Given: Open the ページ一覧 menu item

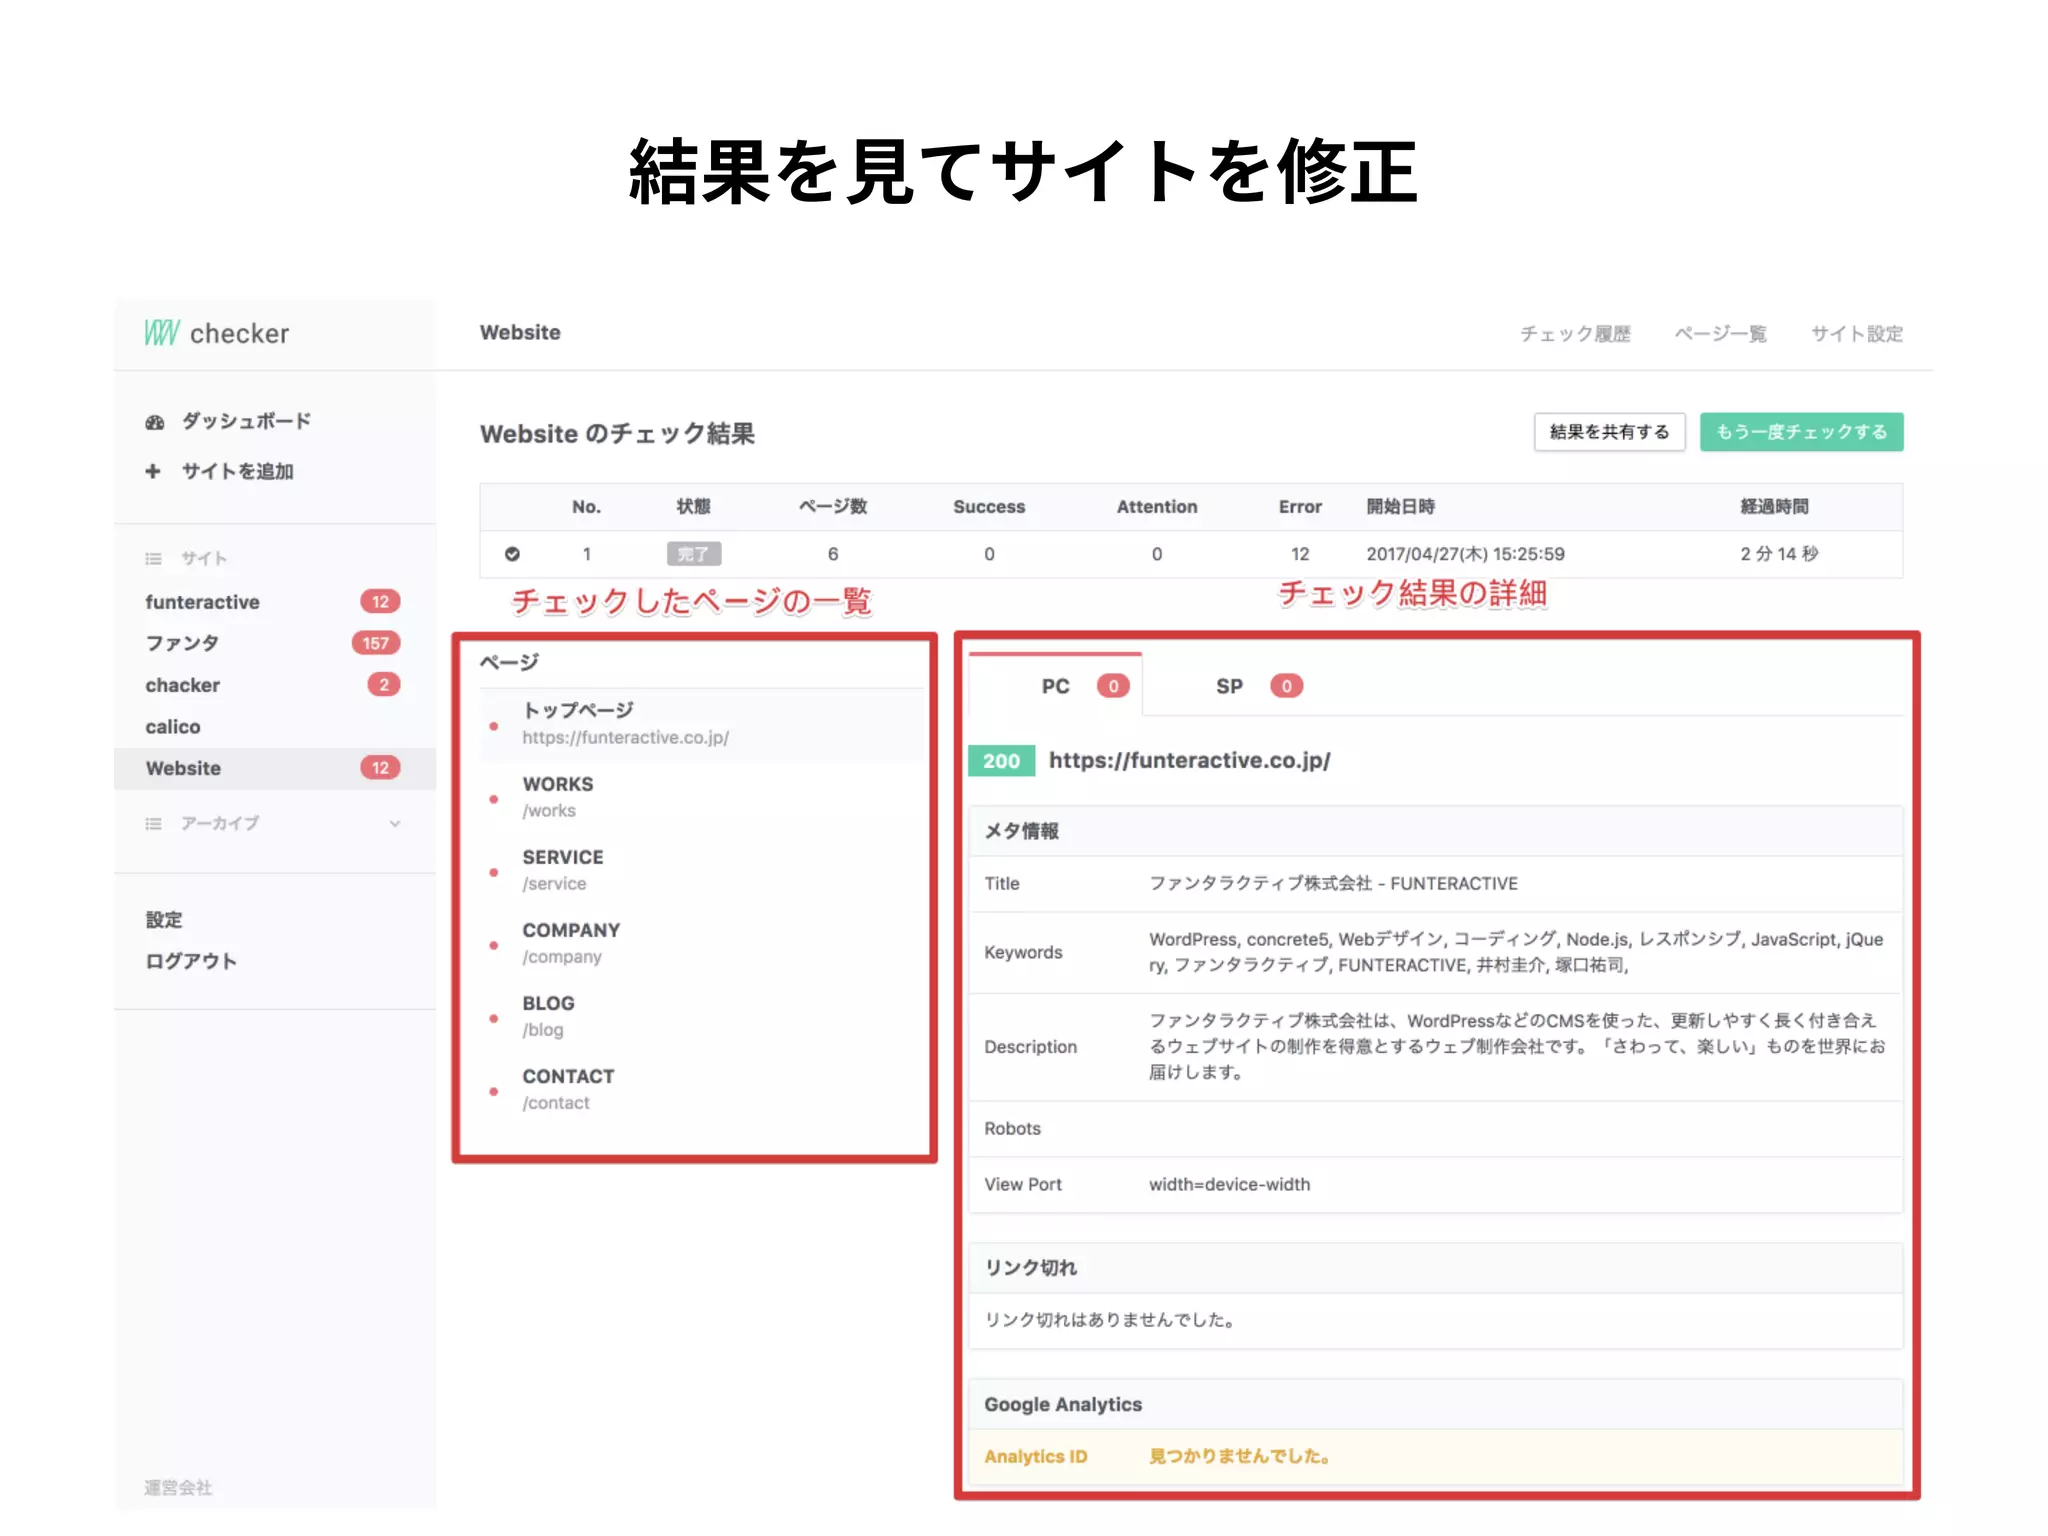Looking at the screenshot, I should 1720,334.
